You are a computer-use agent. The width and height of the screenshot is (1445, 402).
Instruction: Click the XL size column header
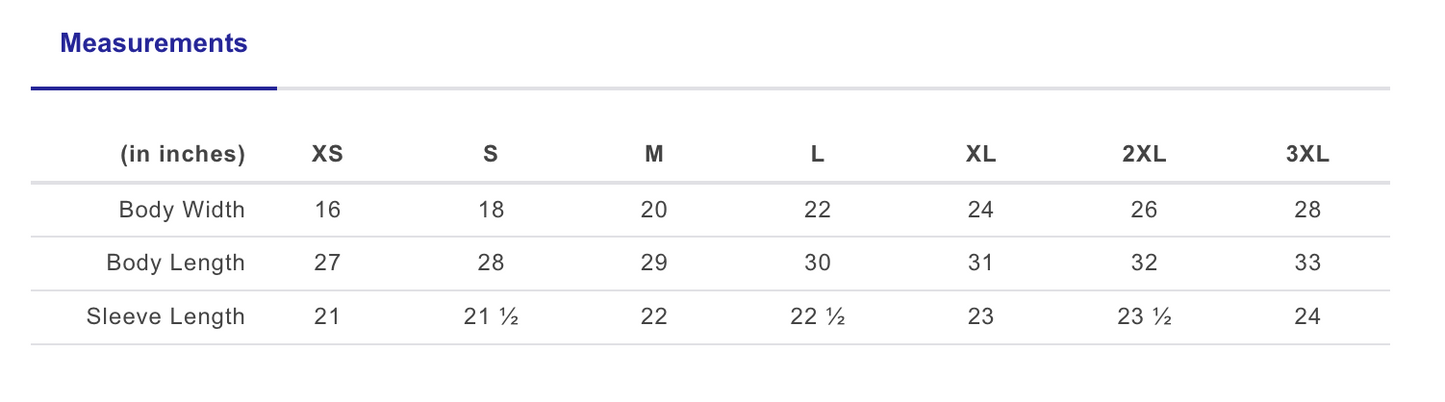pyautogui.click(x=981, y=155)
